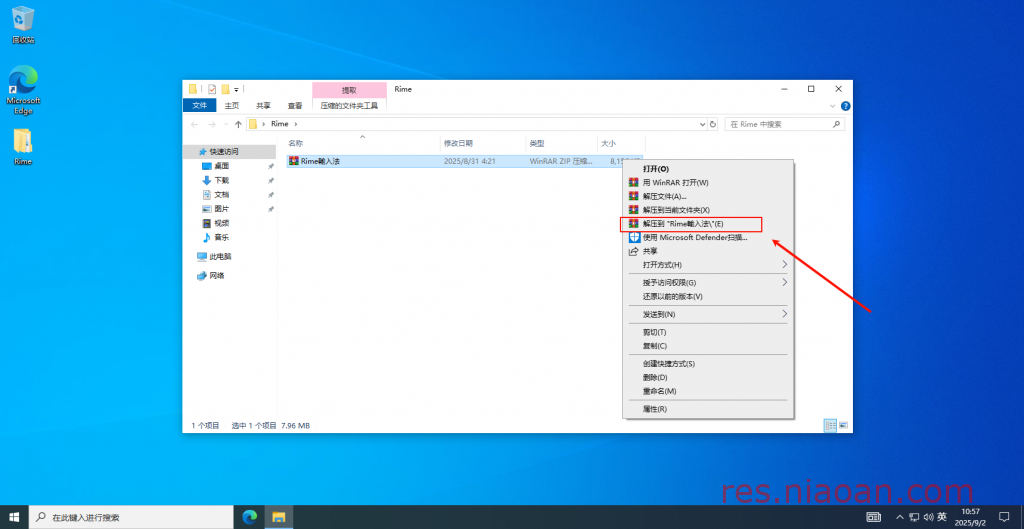Sort by the 修改日期 column header
This screenshot has width=1024, height=529.
(483, 143)
